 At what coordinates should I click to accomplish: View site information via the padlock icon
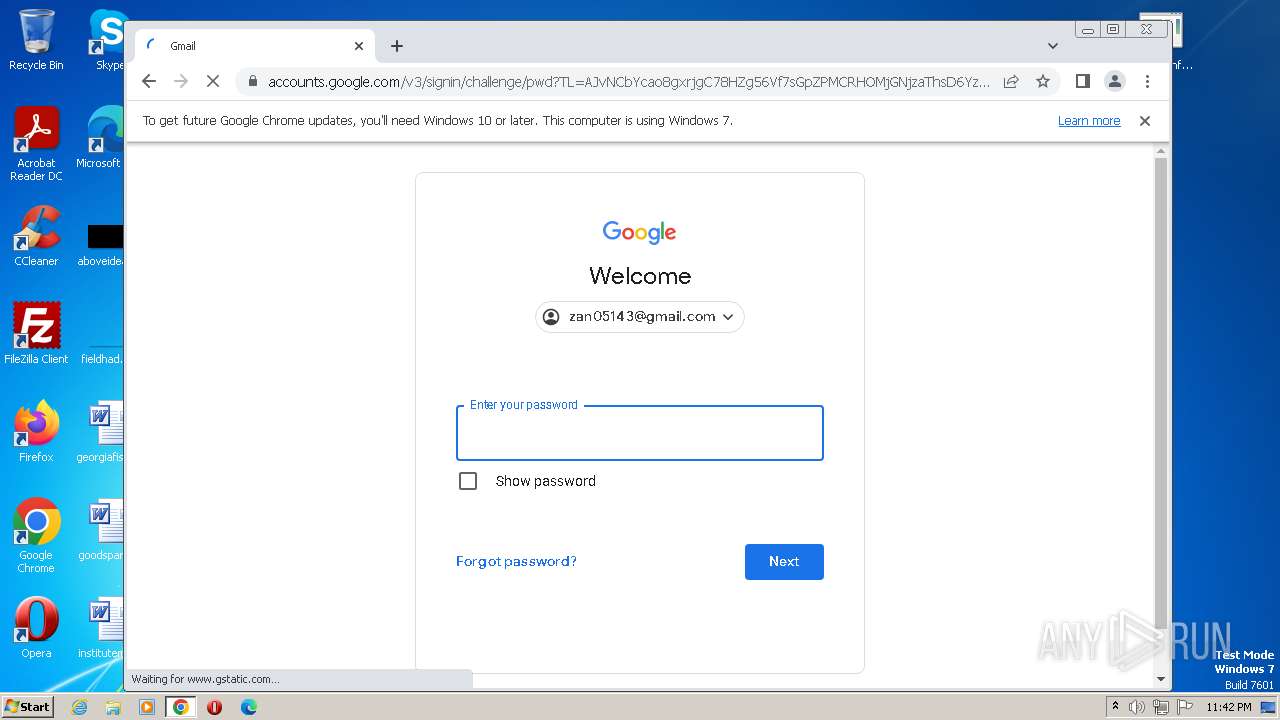[x=253, y=81]
